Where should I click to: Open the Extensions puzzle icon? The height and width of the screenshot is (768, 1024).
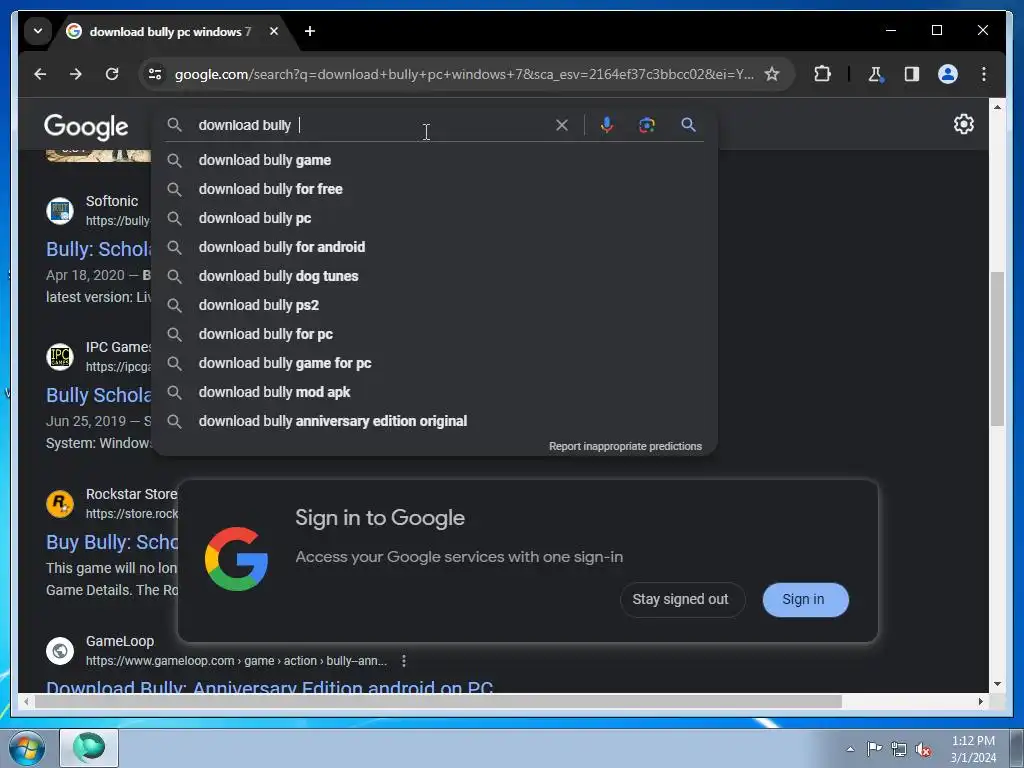[822, 74]
